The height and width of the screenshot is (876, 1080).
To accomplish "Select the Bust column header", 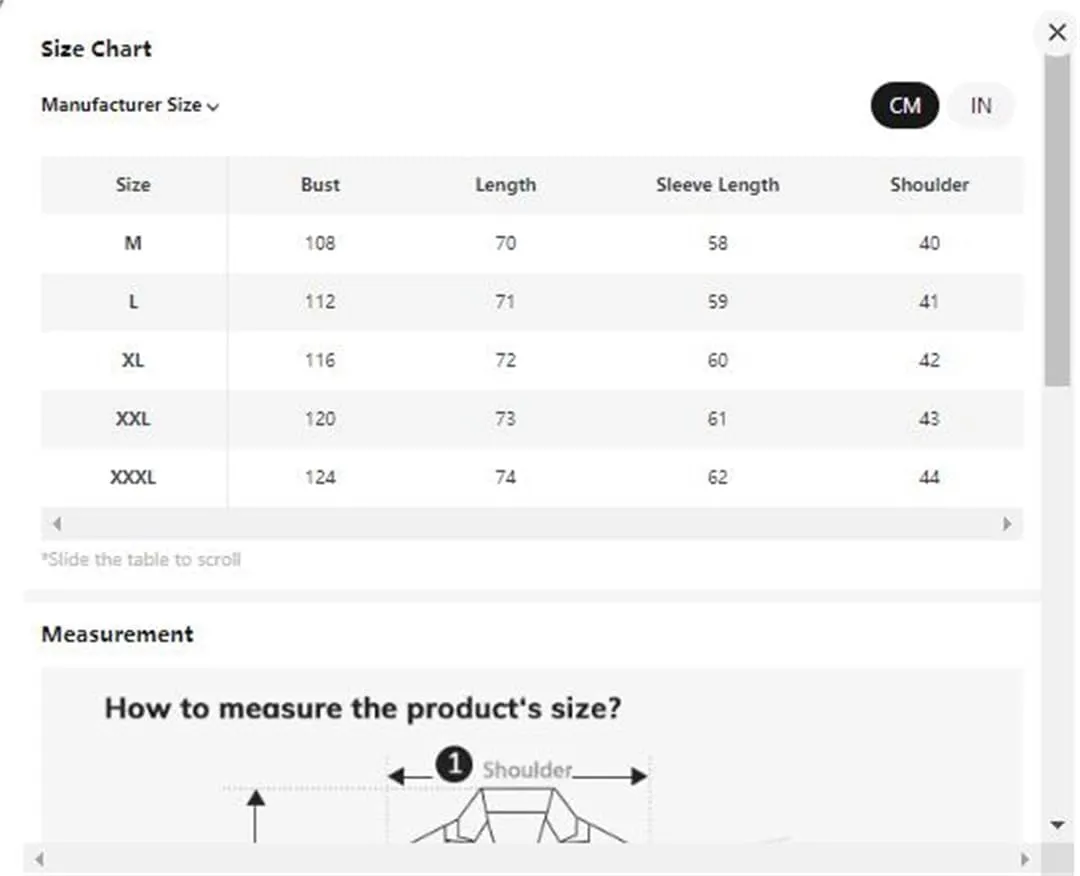I will pos(320,185).
